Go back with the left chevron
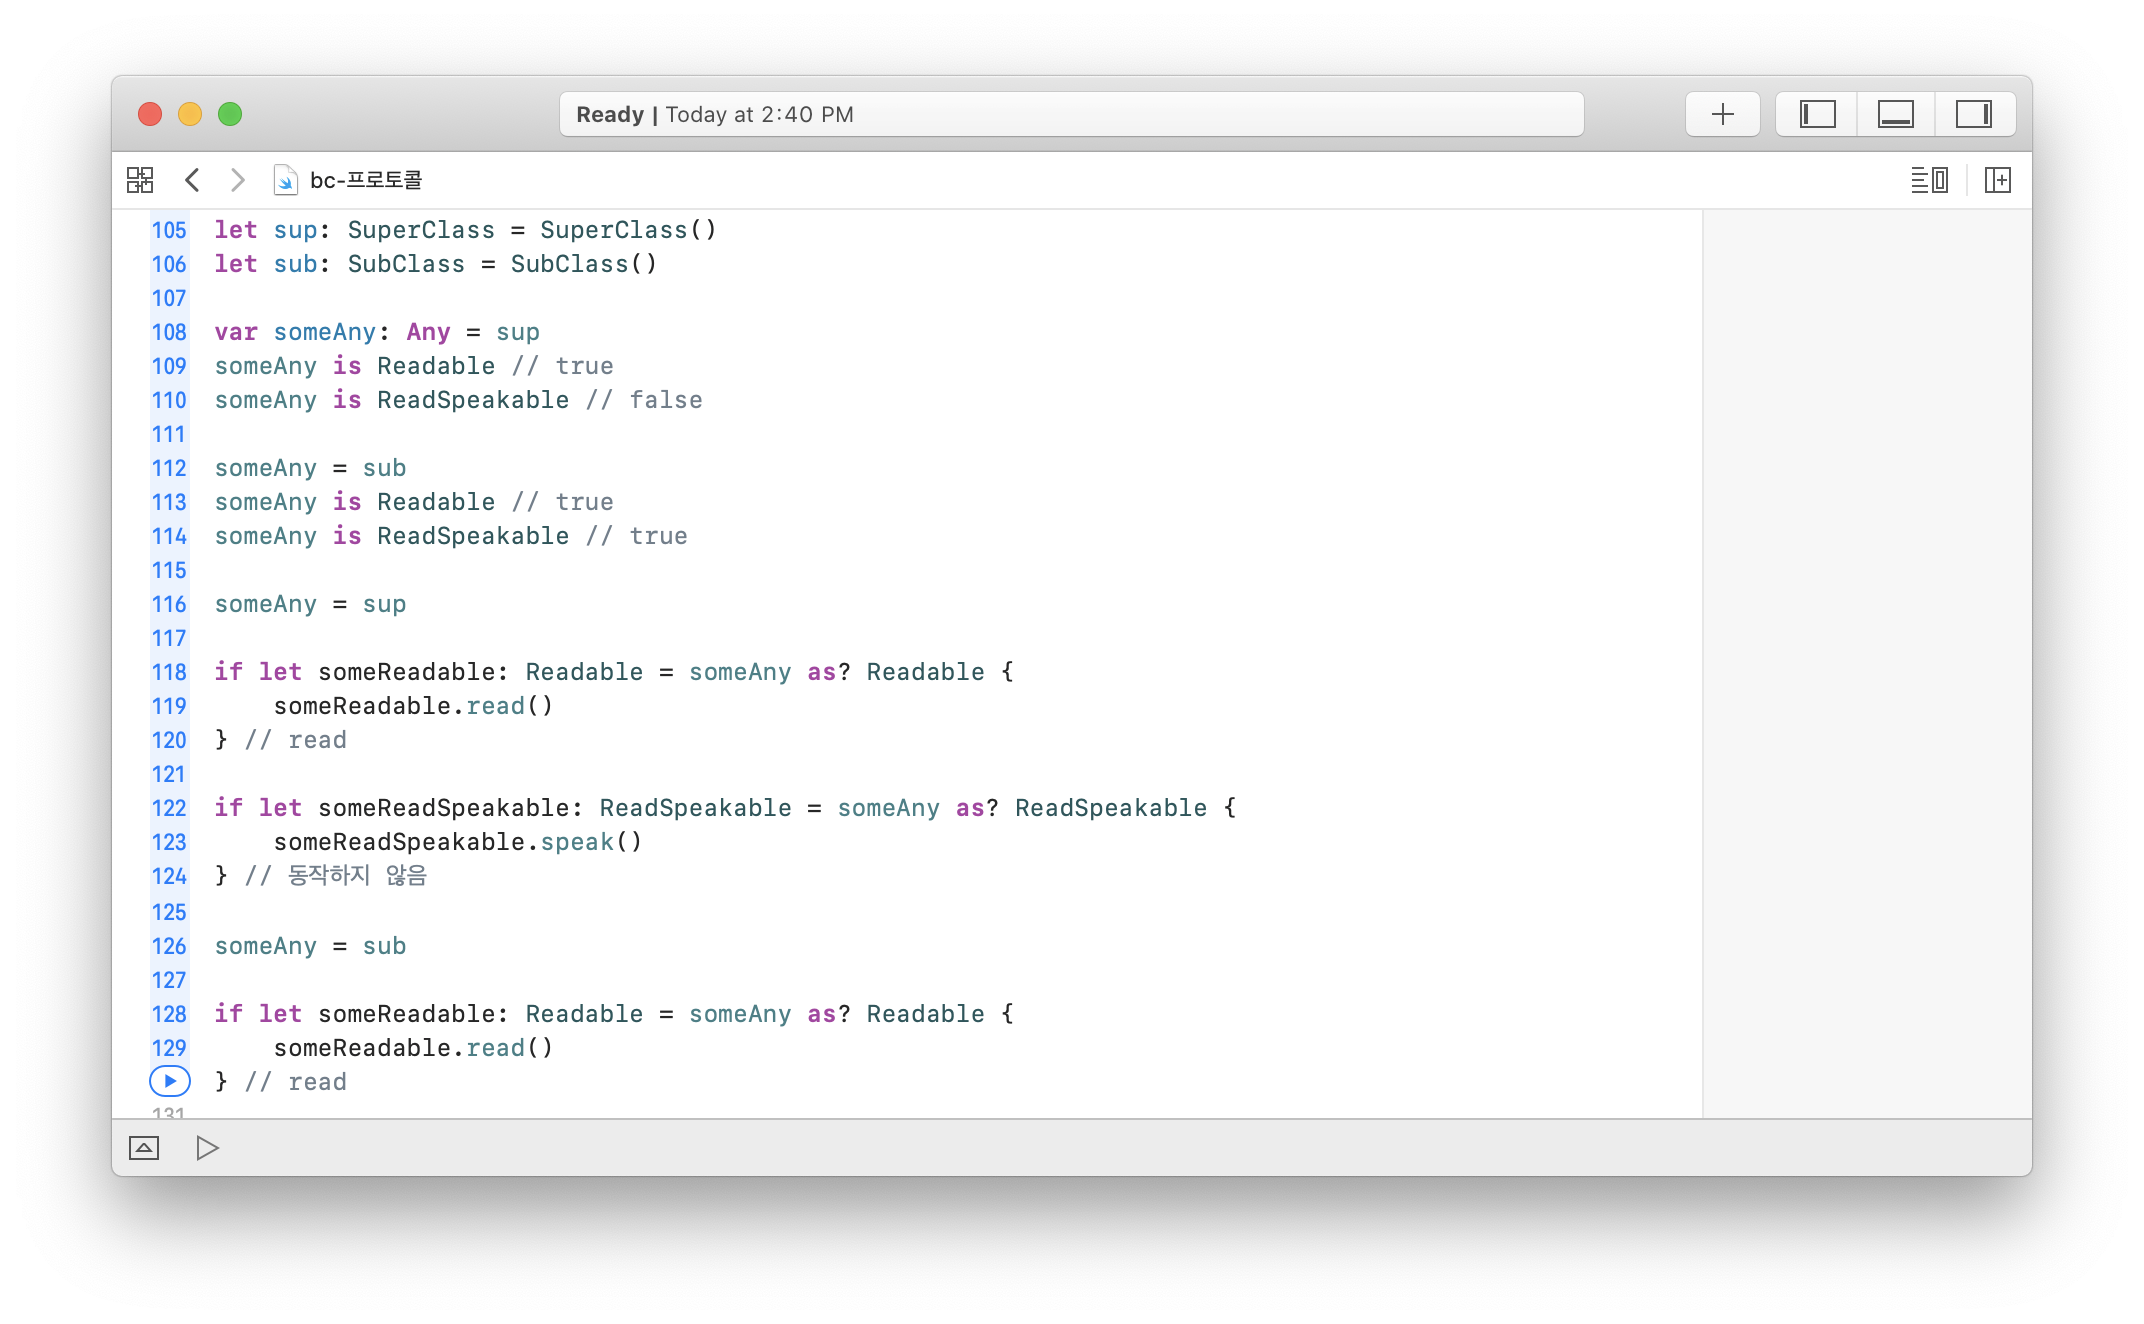The image size is (2144, 1324). pyautogui.click(x=193, y=180)
